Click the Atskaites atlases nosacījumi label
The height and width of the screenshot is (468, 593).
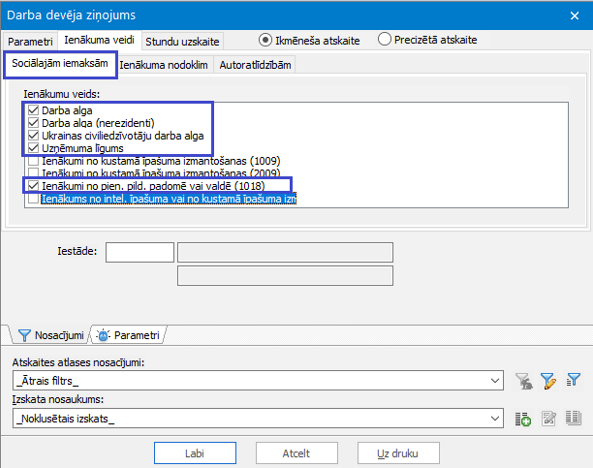coord(78,362)
